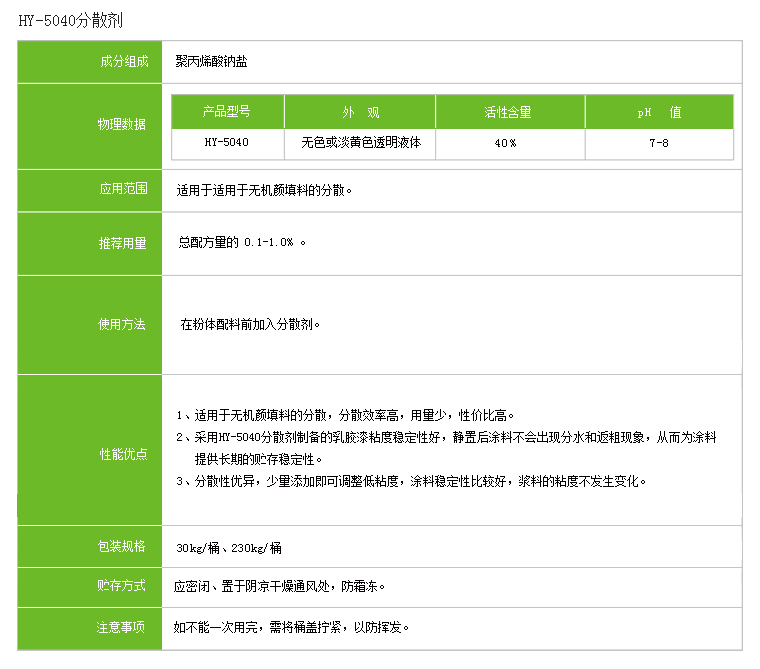The height and width of the screenshot is (669, 760).
Task: Select the 应用范围 row label
Action: (x=122, y=188)
